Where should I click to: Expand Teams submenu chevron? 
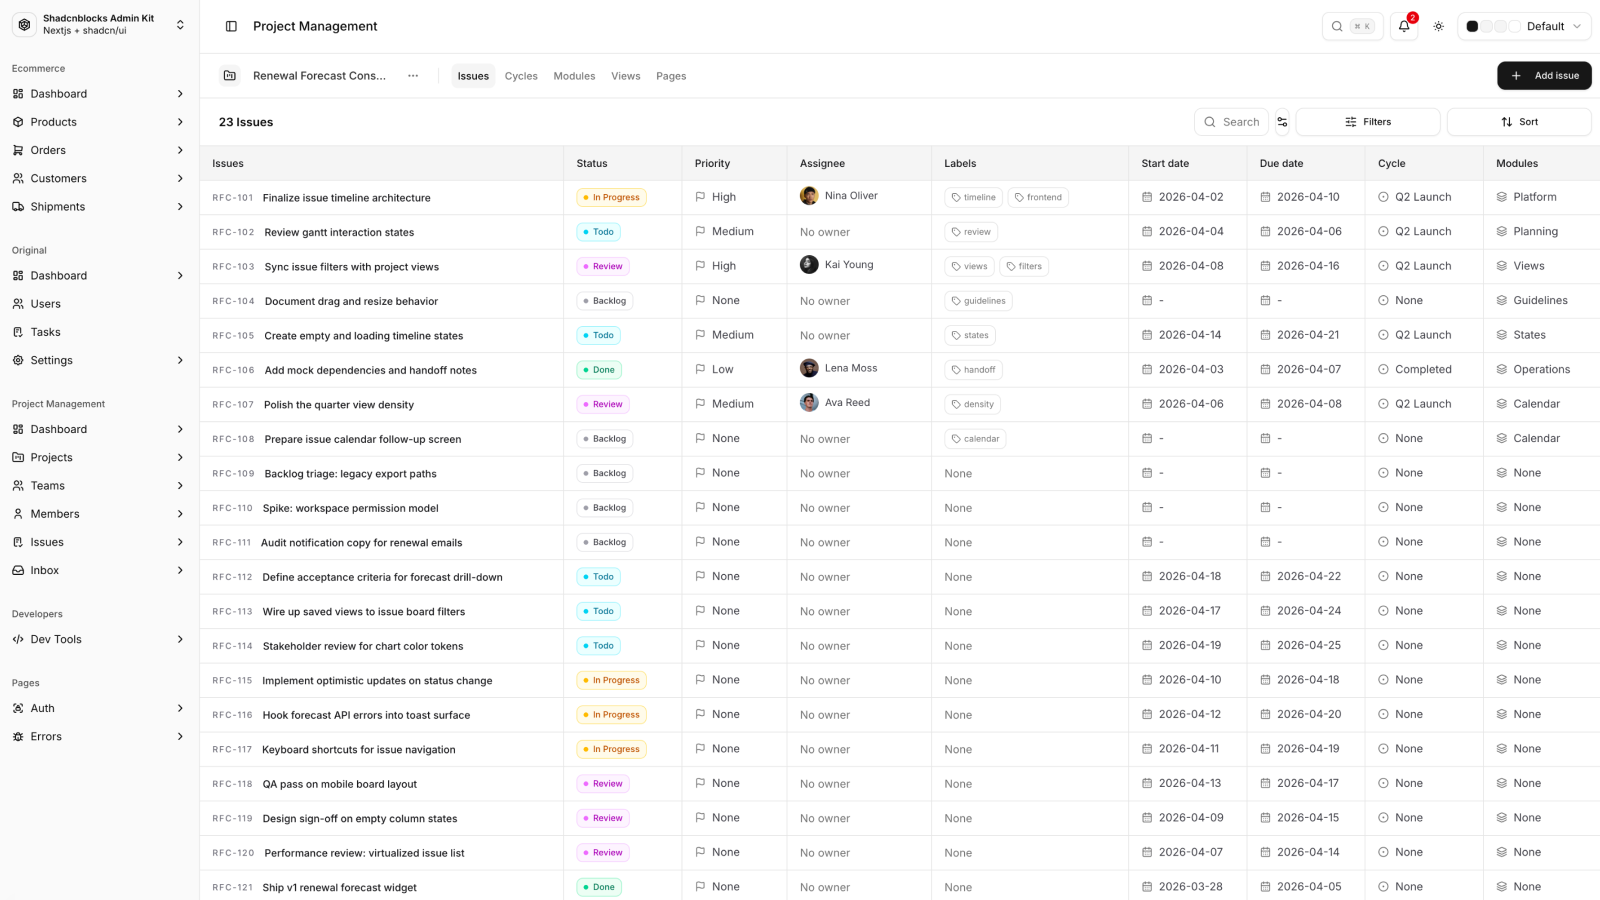(x=180, y=486)
